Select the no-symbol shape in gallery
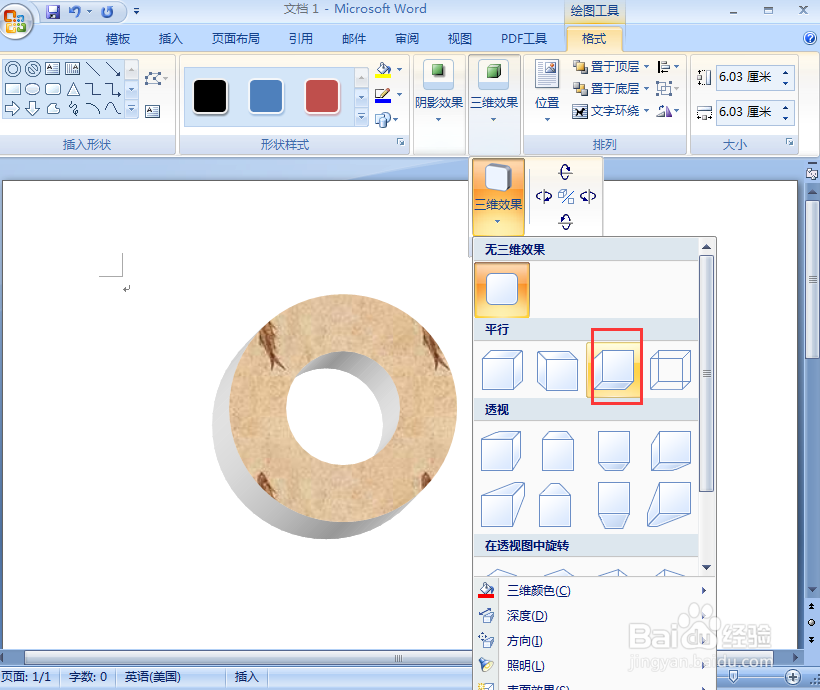This screenshot has width=820, height=690. pos(33,69)
